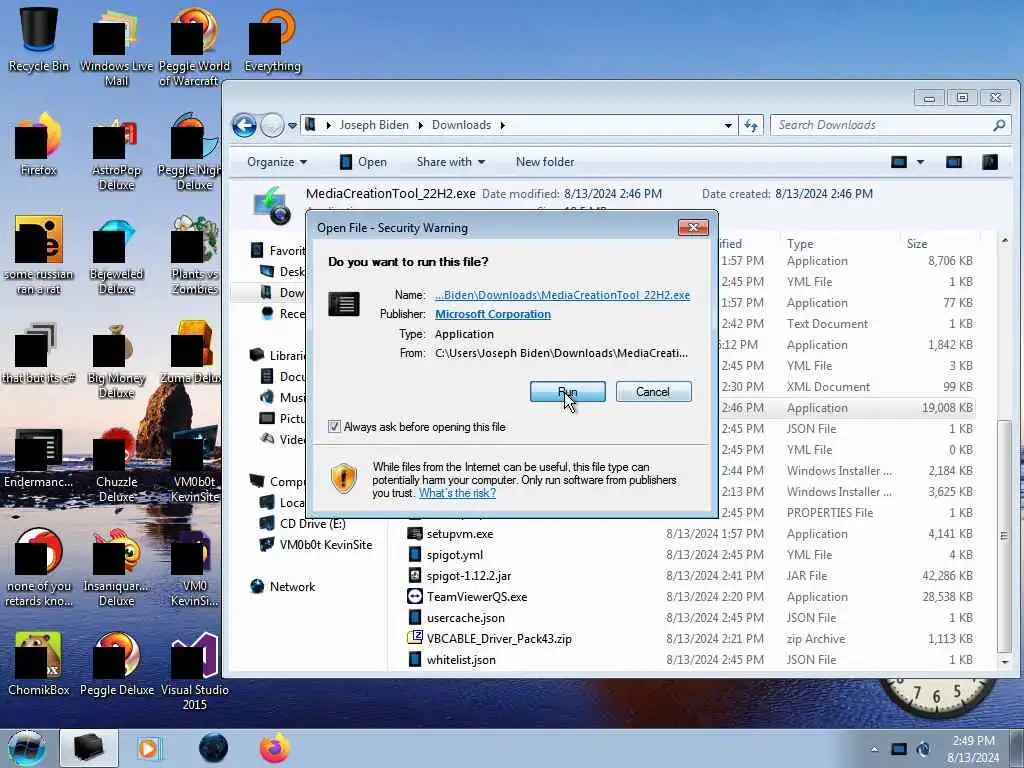Expand address bar history dropdown
1024x768 pixels.
pos(728,125)
